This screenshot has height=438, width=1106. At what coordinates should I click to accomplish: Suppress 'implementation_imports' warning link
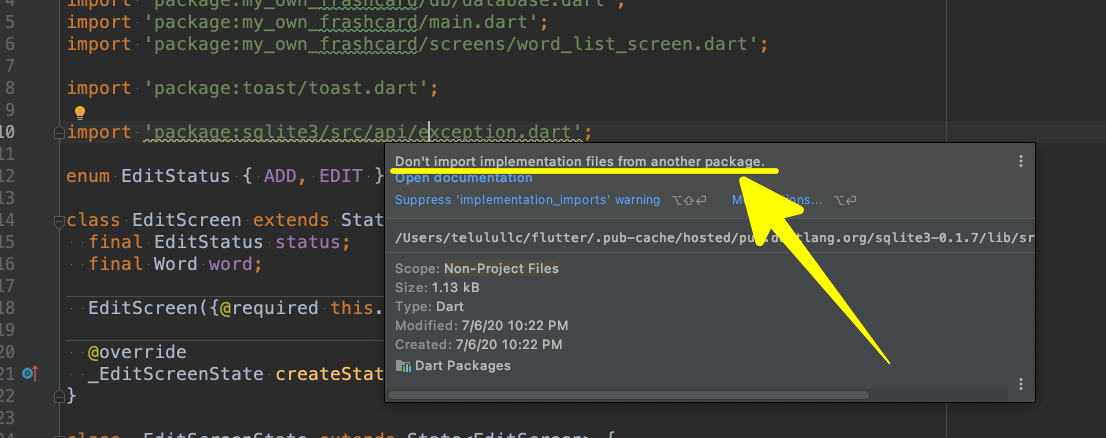pos(528,200)
